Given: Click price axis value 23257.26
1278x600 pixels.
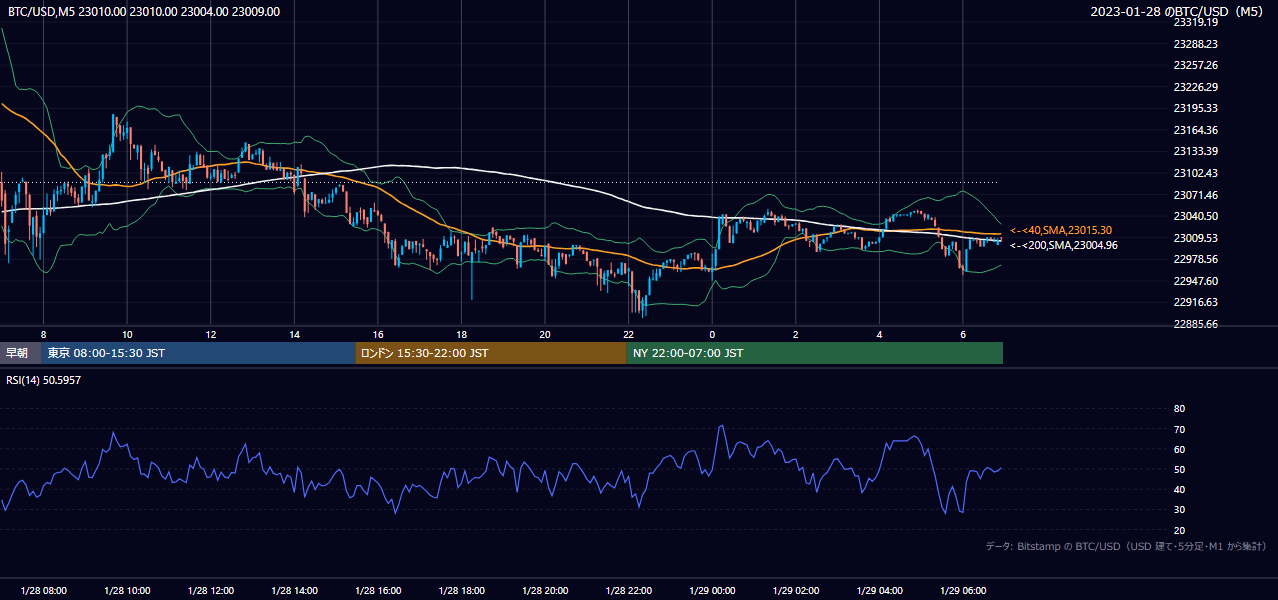Looking at the screenshot, I should (x=1196, y=65).
